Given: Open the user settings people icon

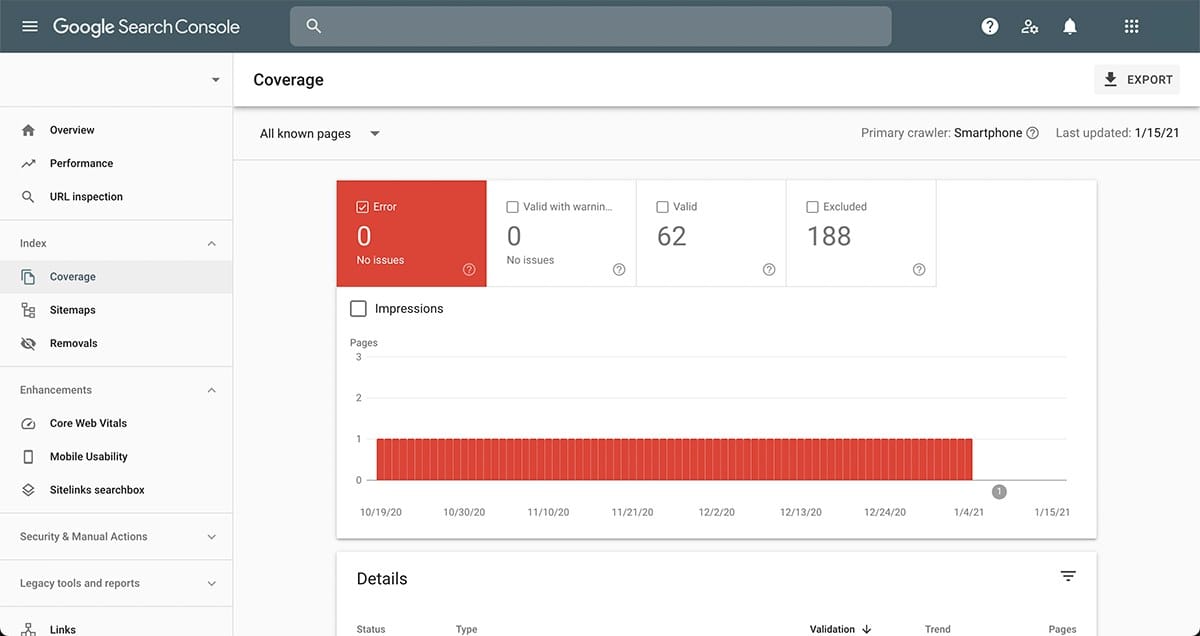Looking at the screenshot, I should (1030, 27).
